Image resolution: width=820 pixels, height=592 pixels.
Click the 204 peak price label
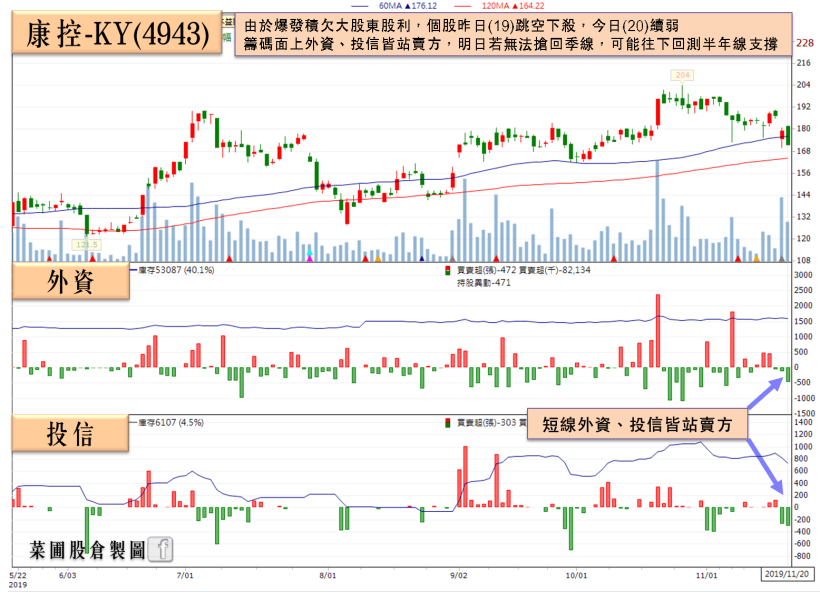click(682, 75)
